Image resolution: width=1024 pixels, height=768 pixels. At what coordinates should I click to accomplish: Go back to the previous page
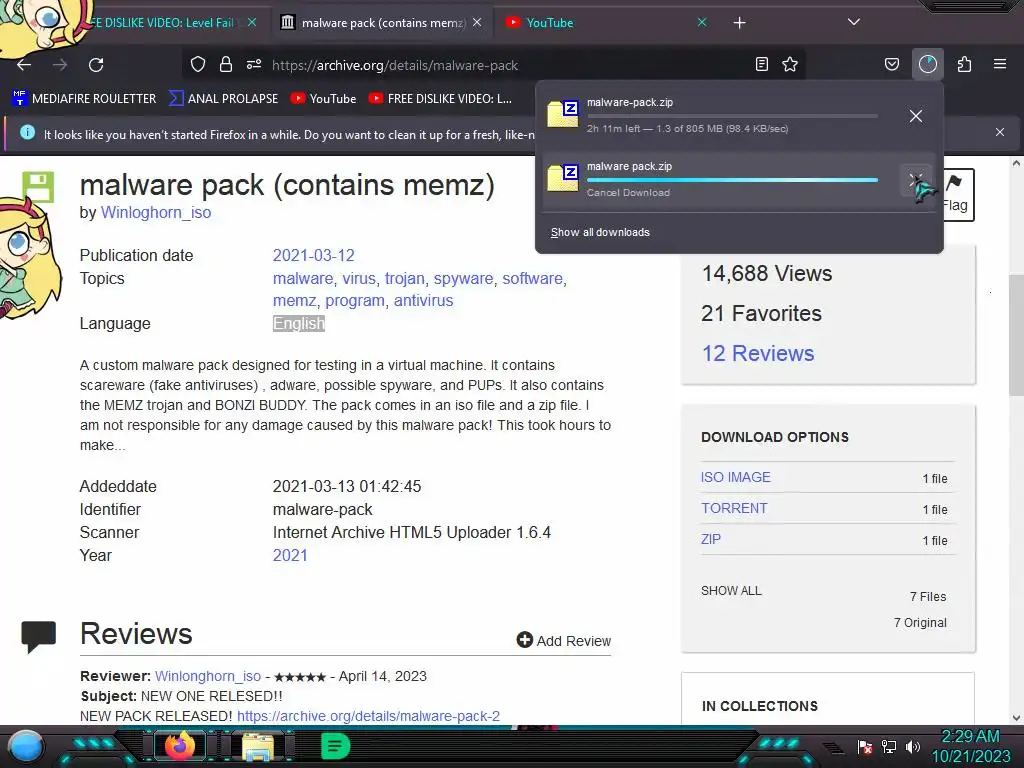click(24, 65)
